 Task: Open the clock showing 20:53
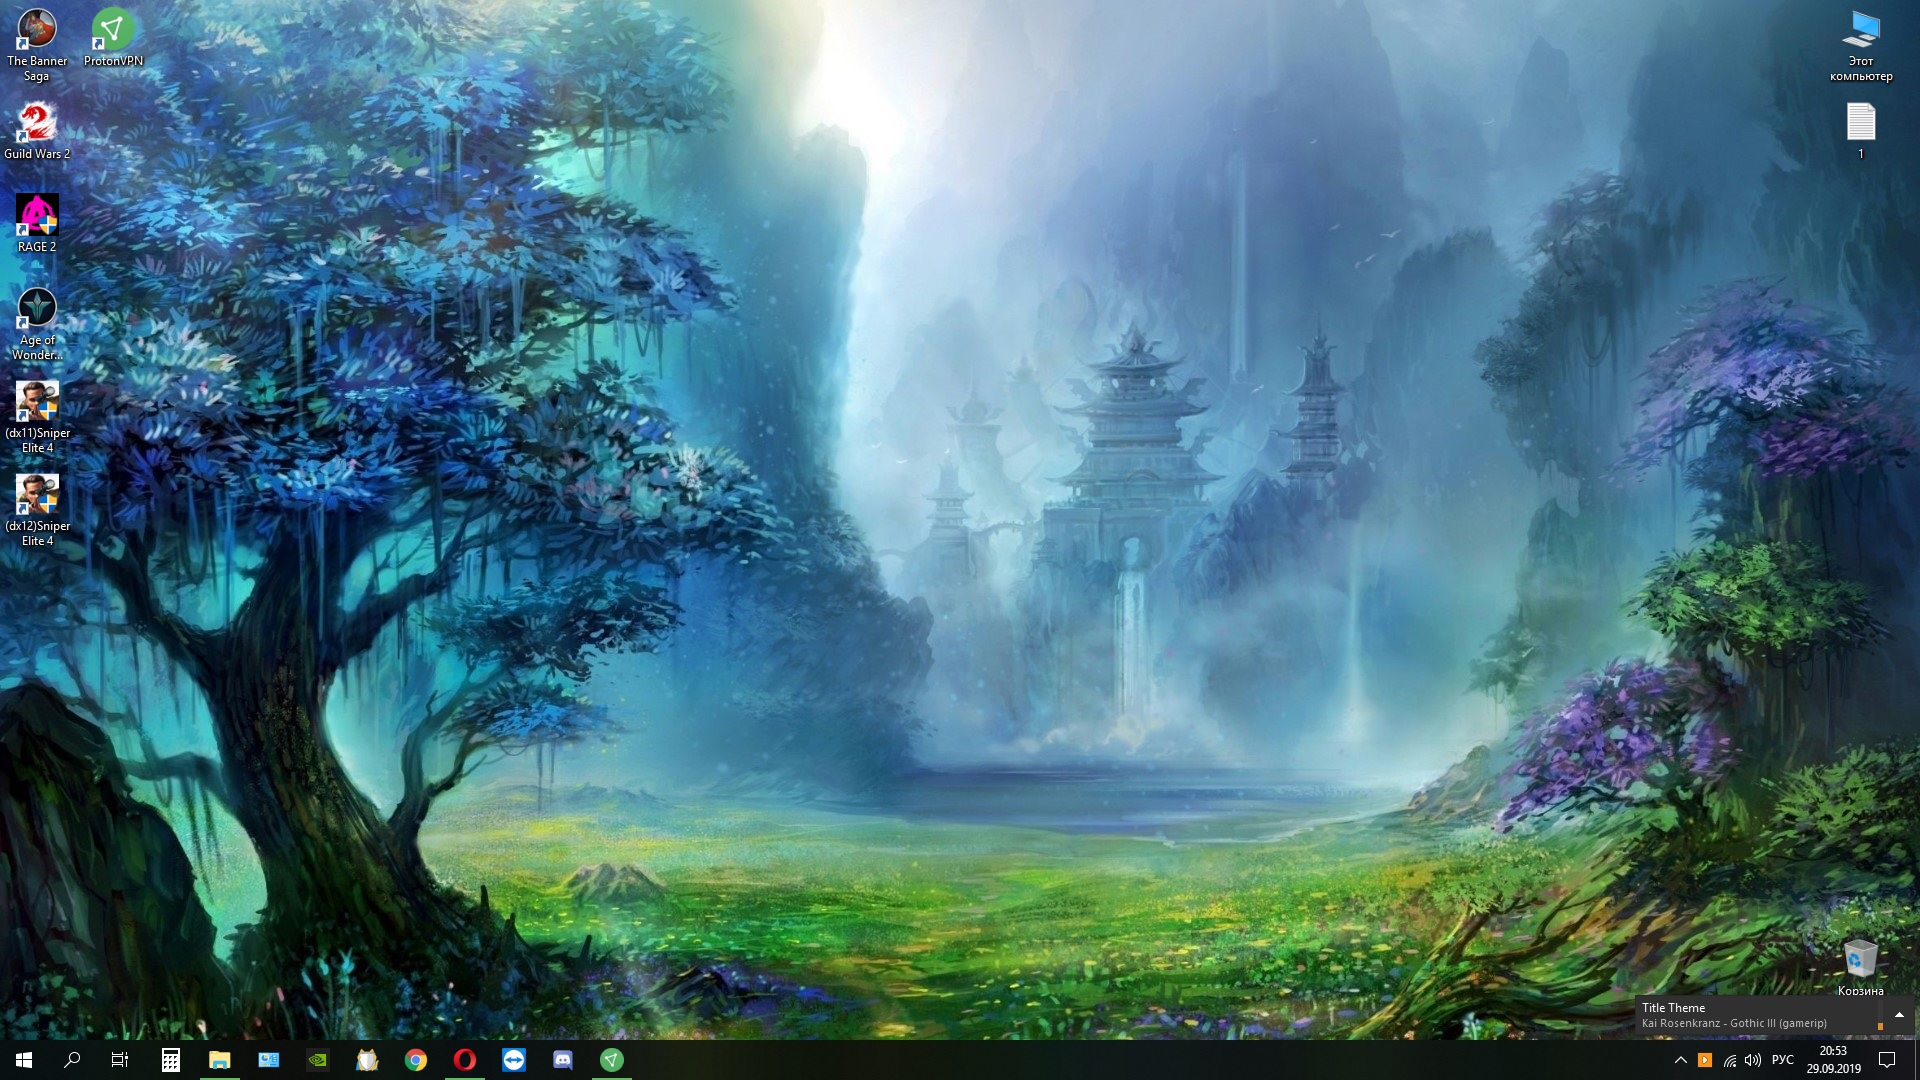tap(1833, 1060)
